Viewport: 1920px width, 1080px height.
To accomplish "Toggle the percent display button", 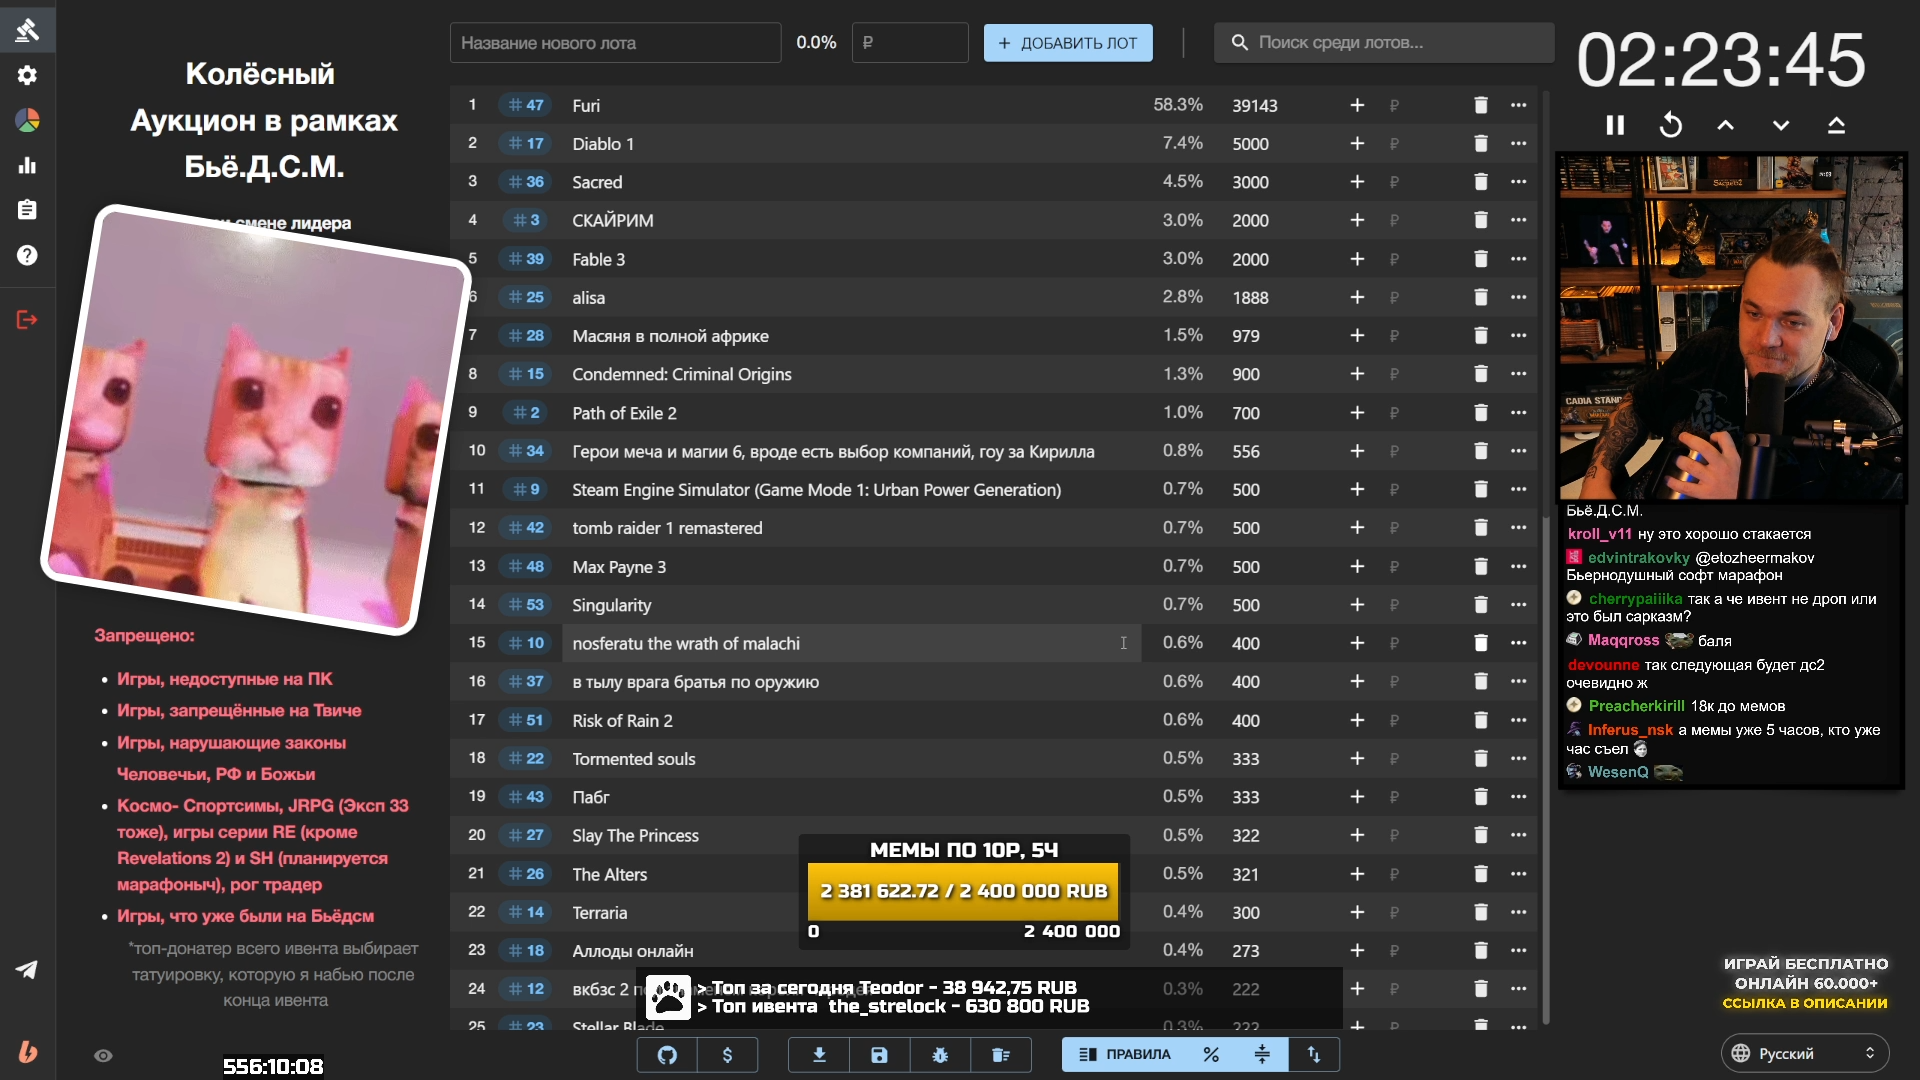I will coord(1211,1055).
